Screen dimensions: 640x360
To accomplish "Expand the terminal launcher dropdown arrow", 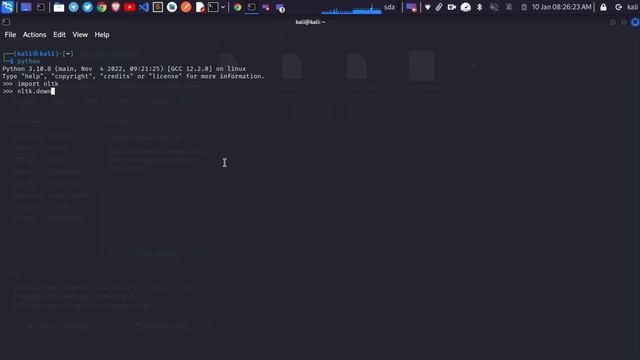I will point(223,7).
